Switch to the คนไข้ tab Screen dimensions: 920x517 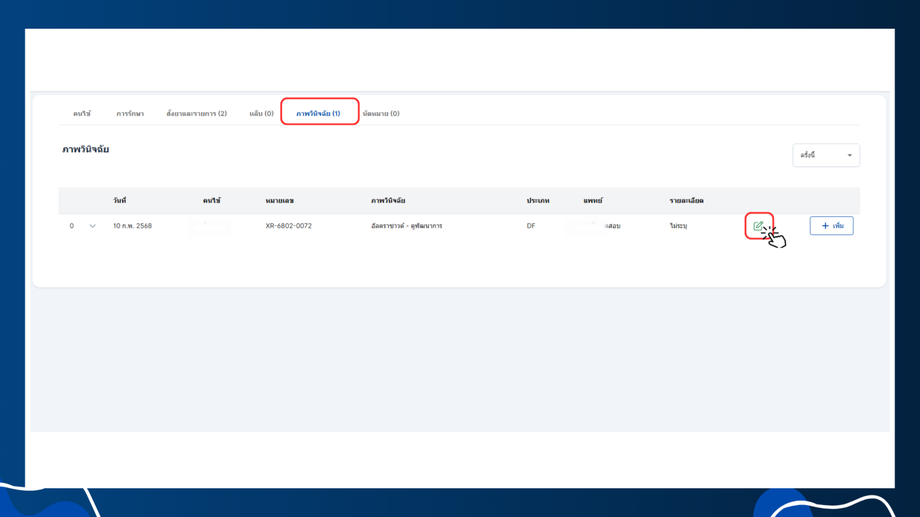82,113
